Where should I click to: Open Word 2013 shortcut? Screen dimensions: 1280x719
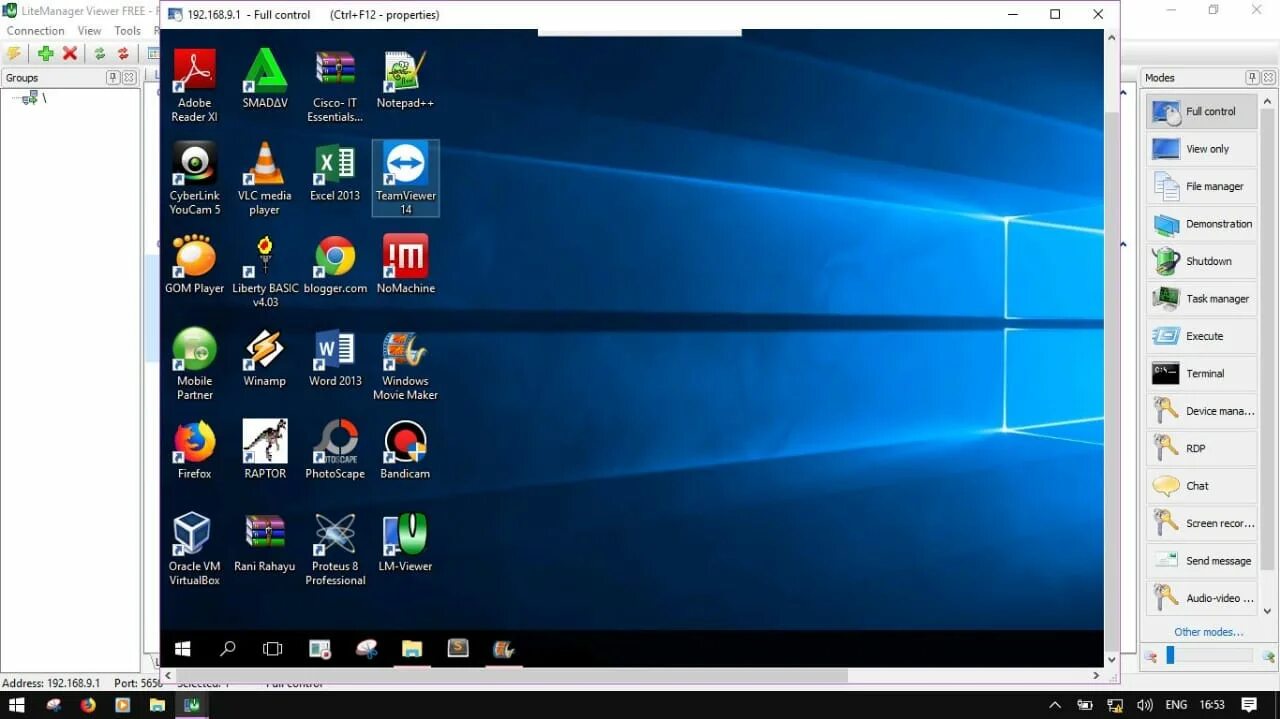tap(335, 358)
